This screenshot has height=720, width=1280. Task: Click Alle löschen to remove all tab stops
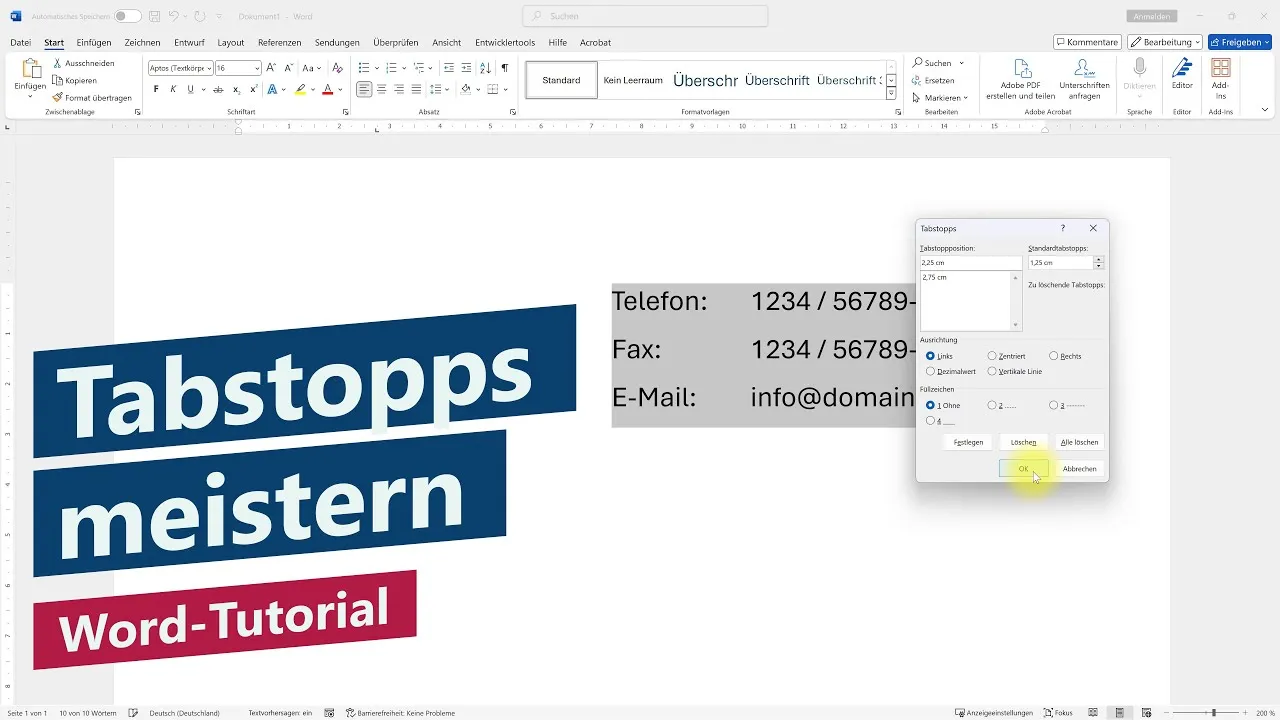(x=1079, y=441)
